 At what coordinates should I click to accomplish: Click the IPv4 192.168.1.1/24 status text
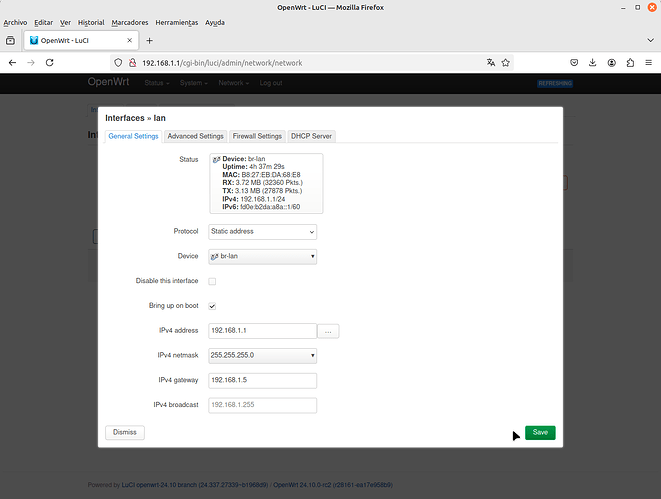[x=263, y=199]
